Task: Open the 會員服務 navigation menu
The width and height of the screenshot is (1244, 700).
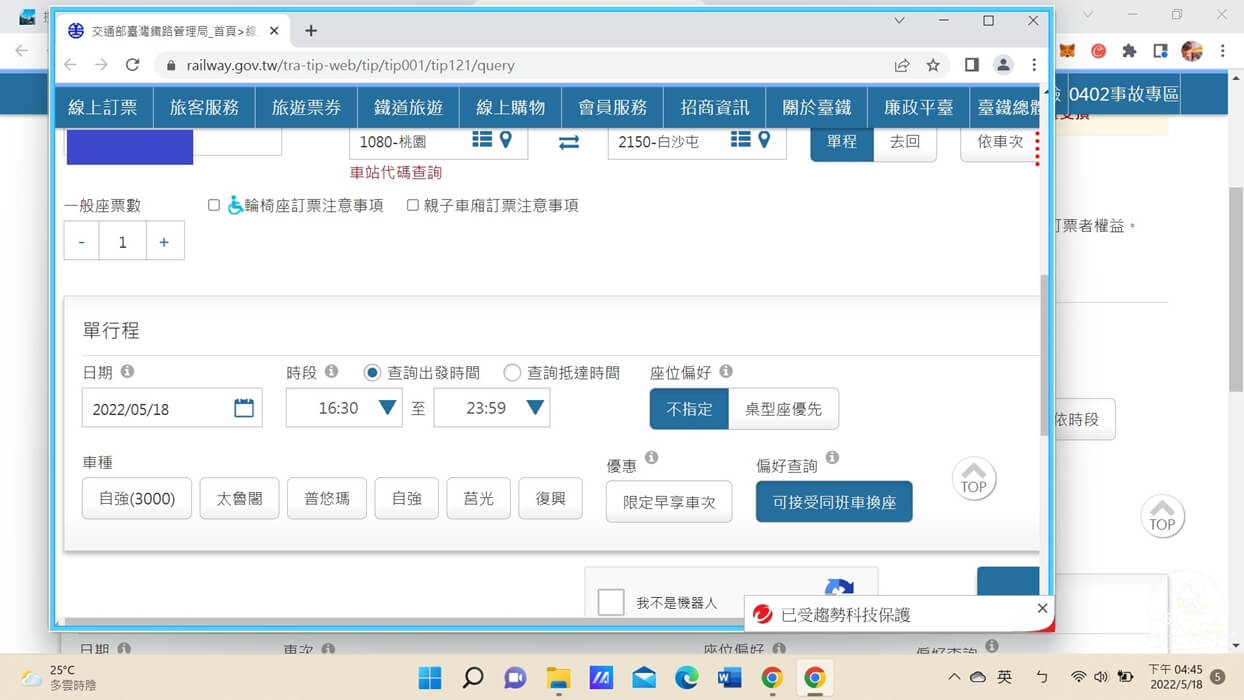Action: pos(613,107)
